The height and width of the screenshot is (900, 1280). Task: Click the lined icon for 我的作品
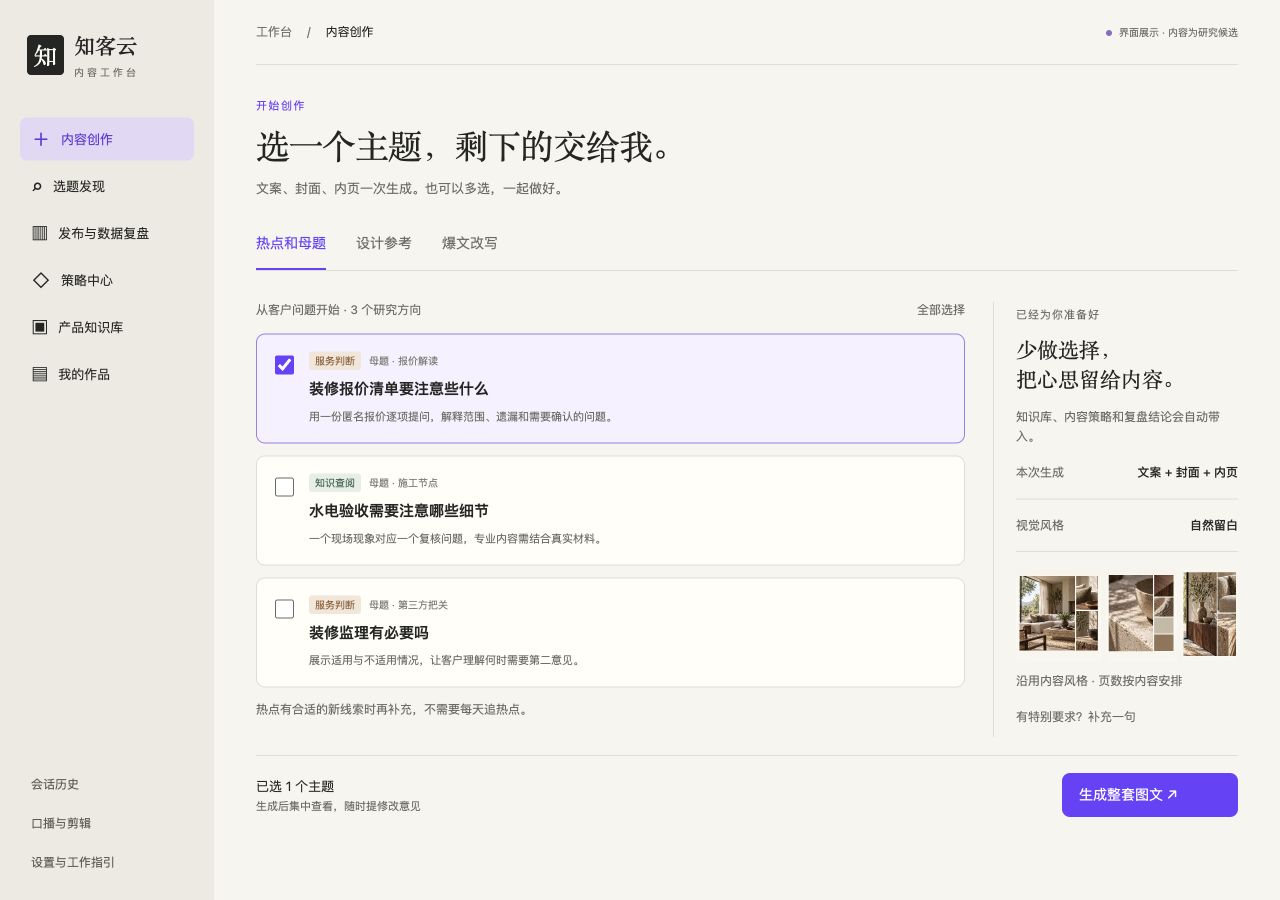coord(40,374)
